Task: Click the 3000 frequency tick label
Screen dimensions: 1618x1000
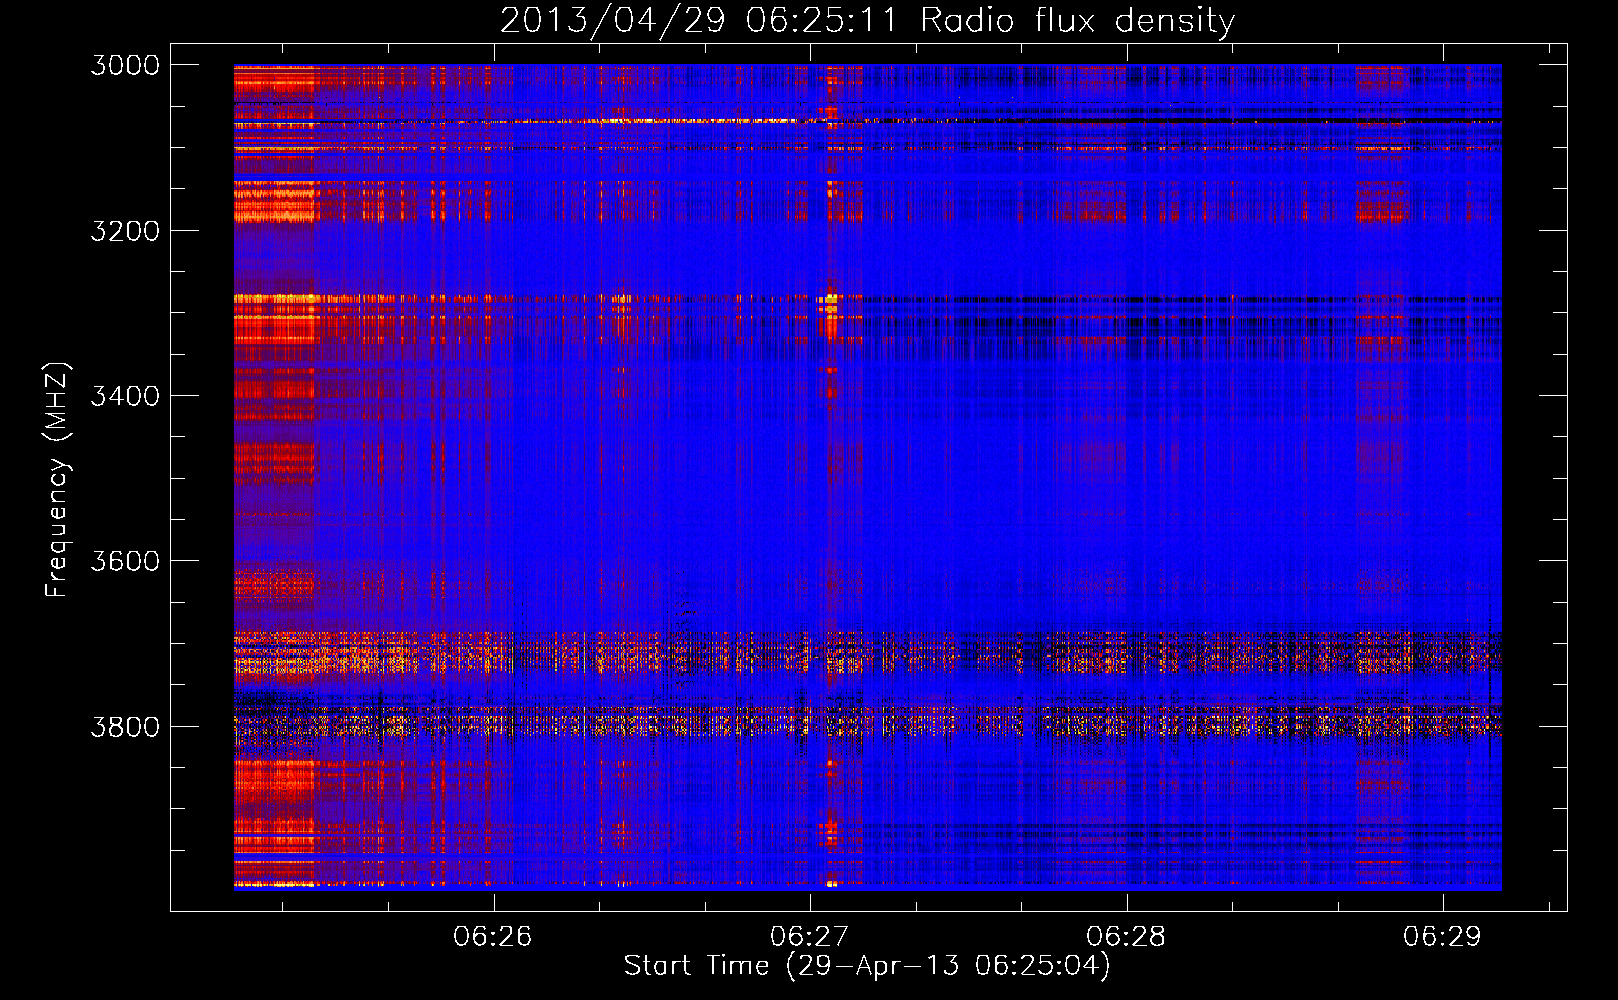Action: (125, 65)
